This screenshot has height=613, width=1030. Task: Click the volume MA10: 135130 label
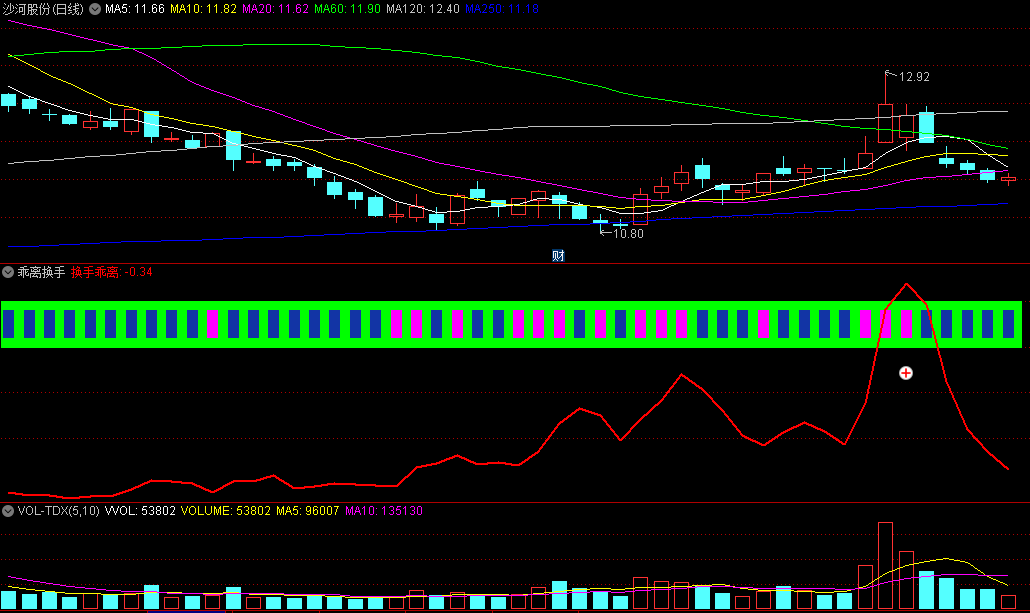pos(384,511)
